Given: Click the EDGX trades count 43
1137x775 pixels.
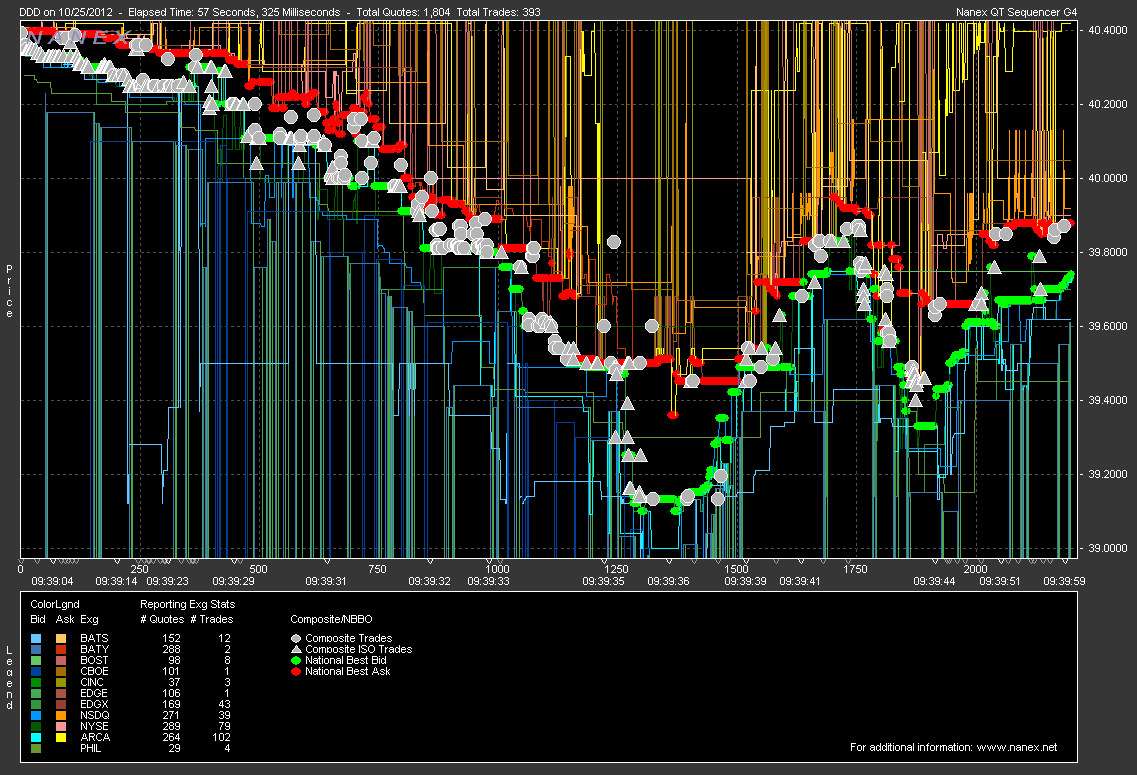Looking at the screenshot, I should pos(224,705).
